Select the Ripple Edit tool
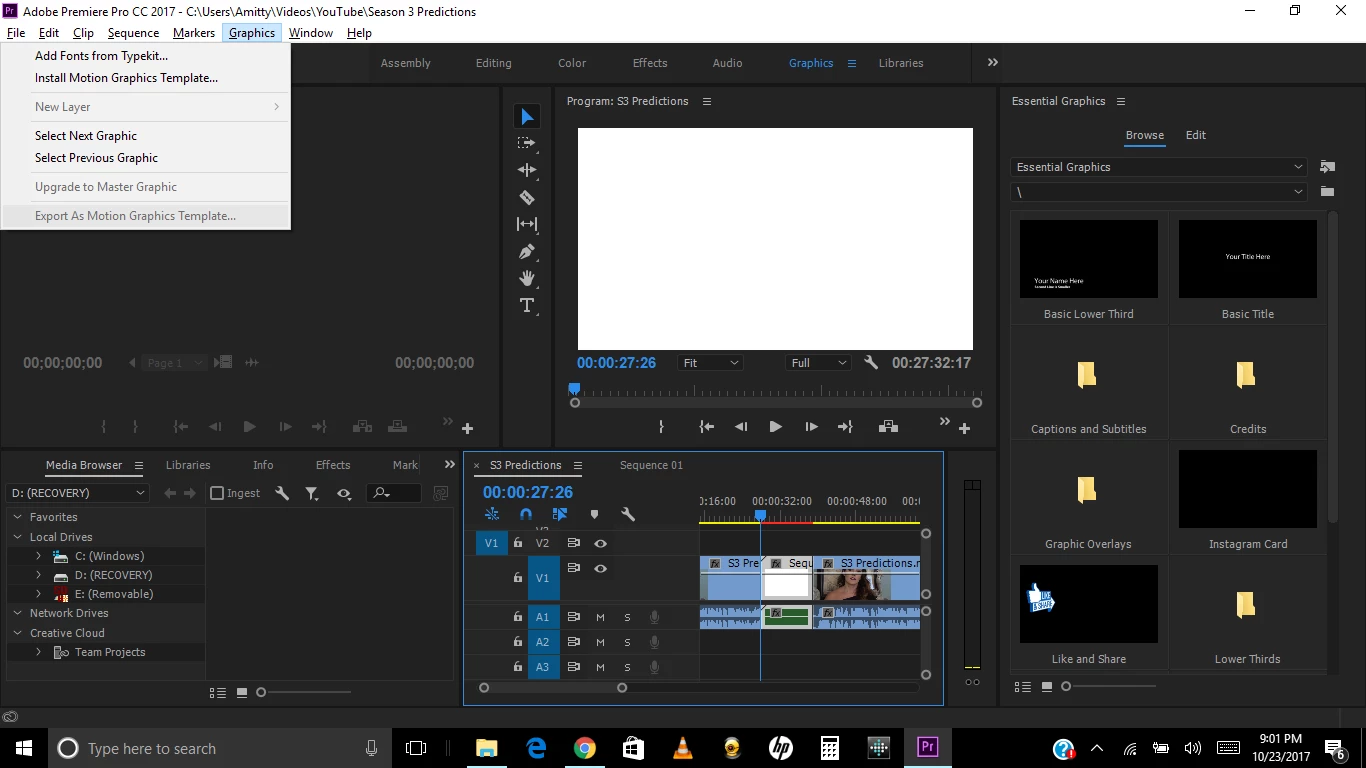 527,170
